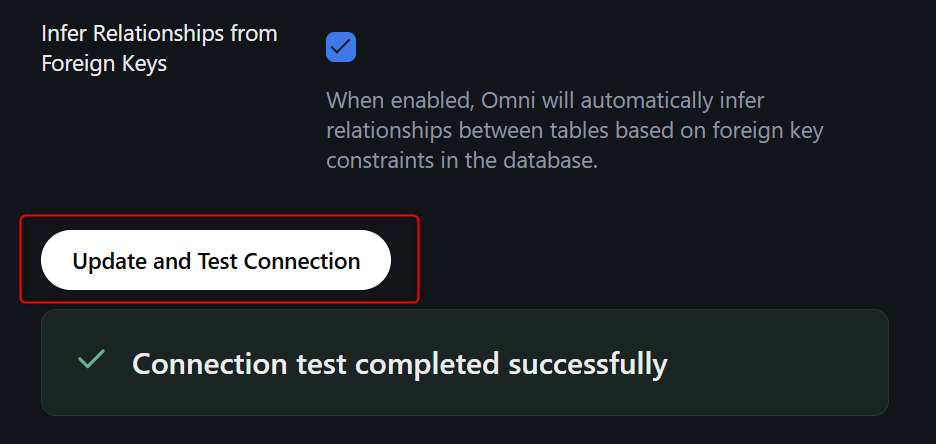Viewport: 936px width, 444px height.
Task: Select the checkmark beside the connection test message
Action: (92, 359)
